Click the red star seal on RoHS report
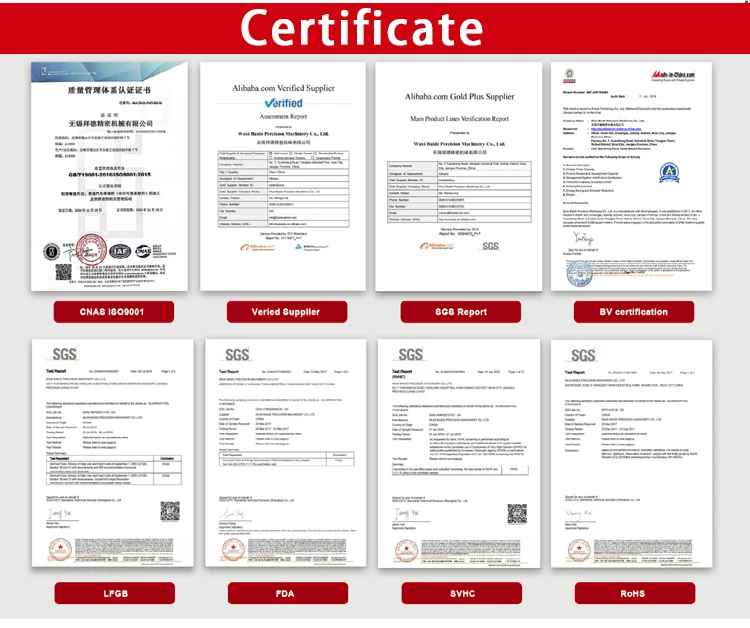Screen dimensions: 750x628 click(x=579, y=551)
